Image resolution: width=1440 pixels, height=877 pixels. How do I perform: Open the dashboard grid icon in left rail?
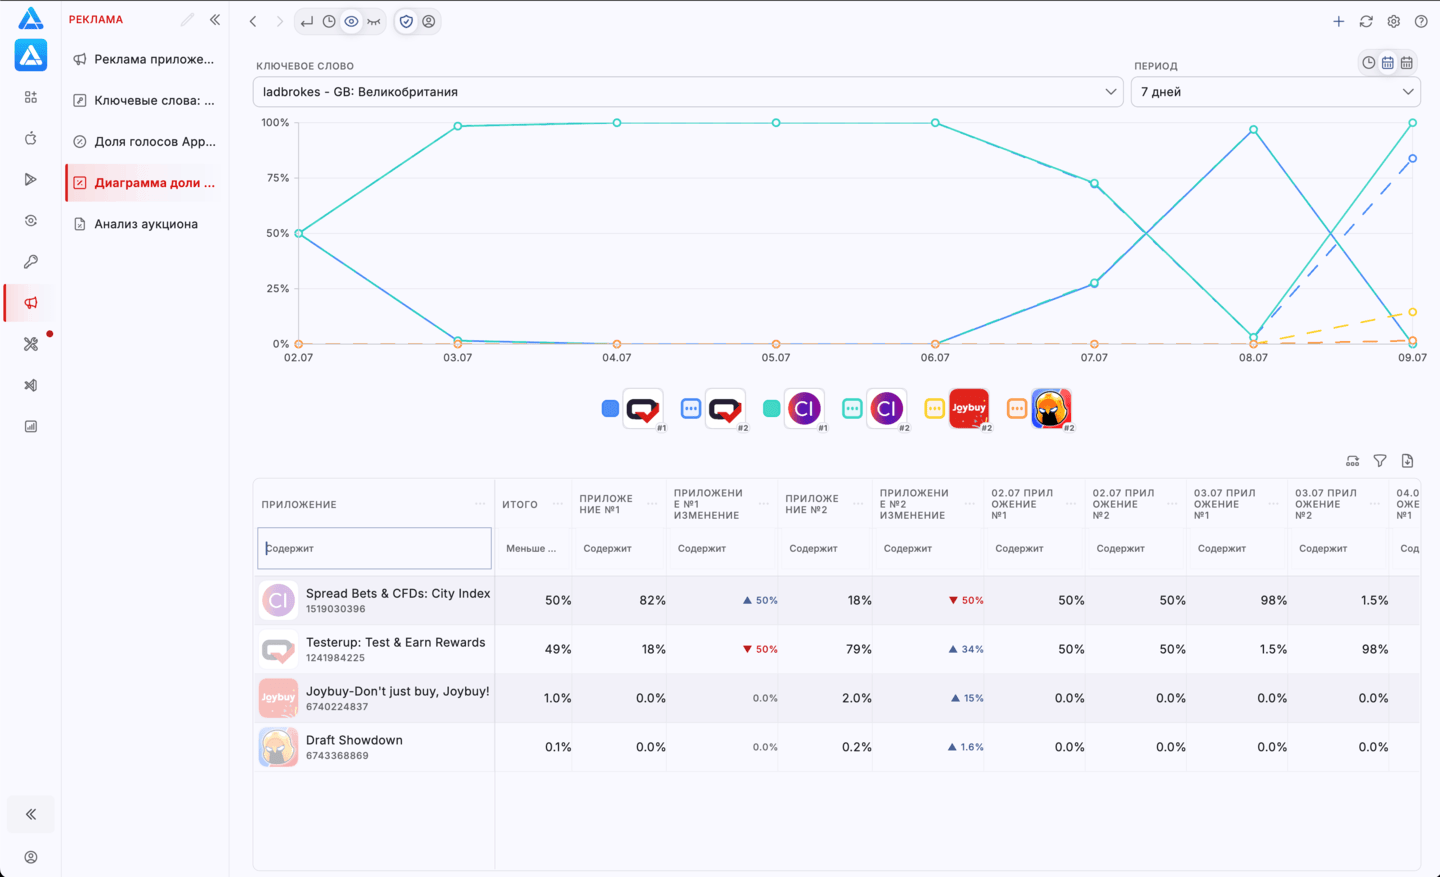tap(31, 97)
